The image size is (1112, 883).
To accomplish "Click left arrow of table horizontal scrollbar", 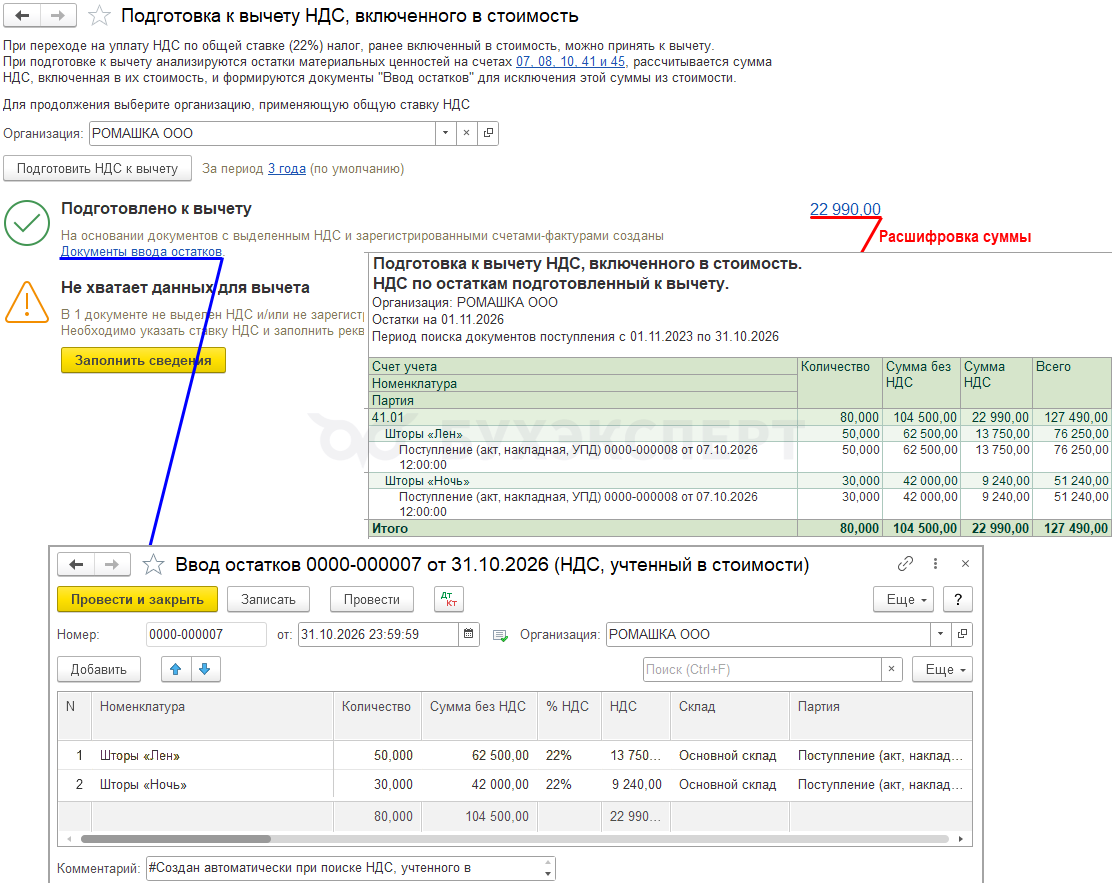I will (69, 839).
